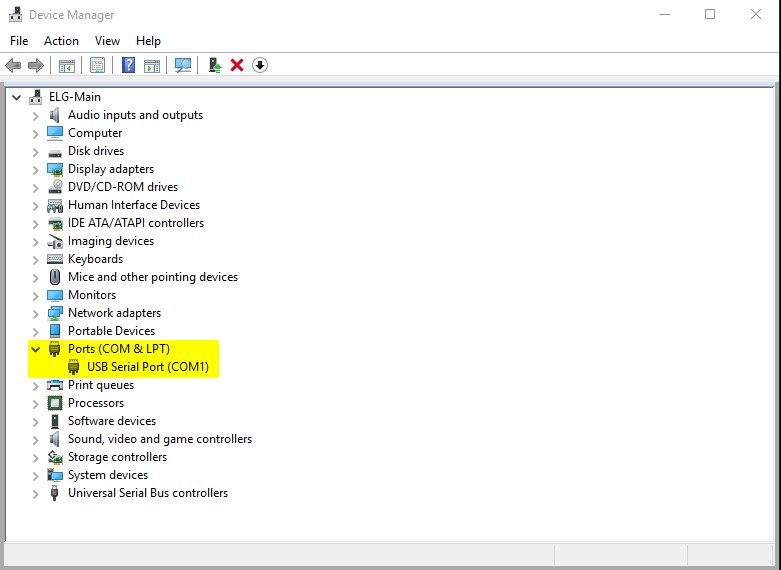The height and width of the screenshot is (570, 781).
Task: Expand the Display adapters category
Action: pos(36,169)
